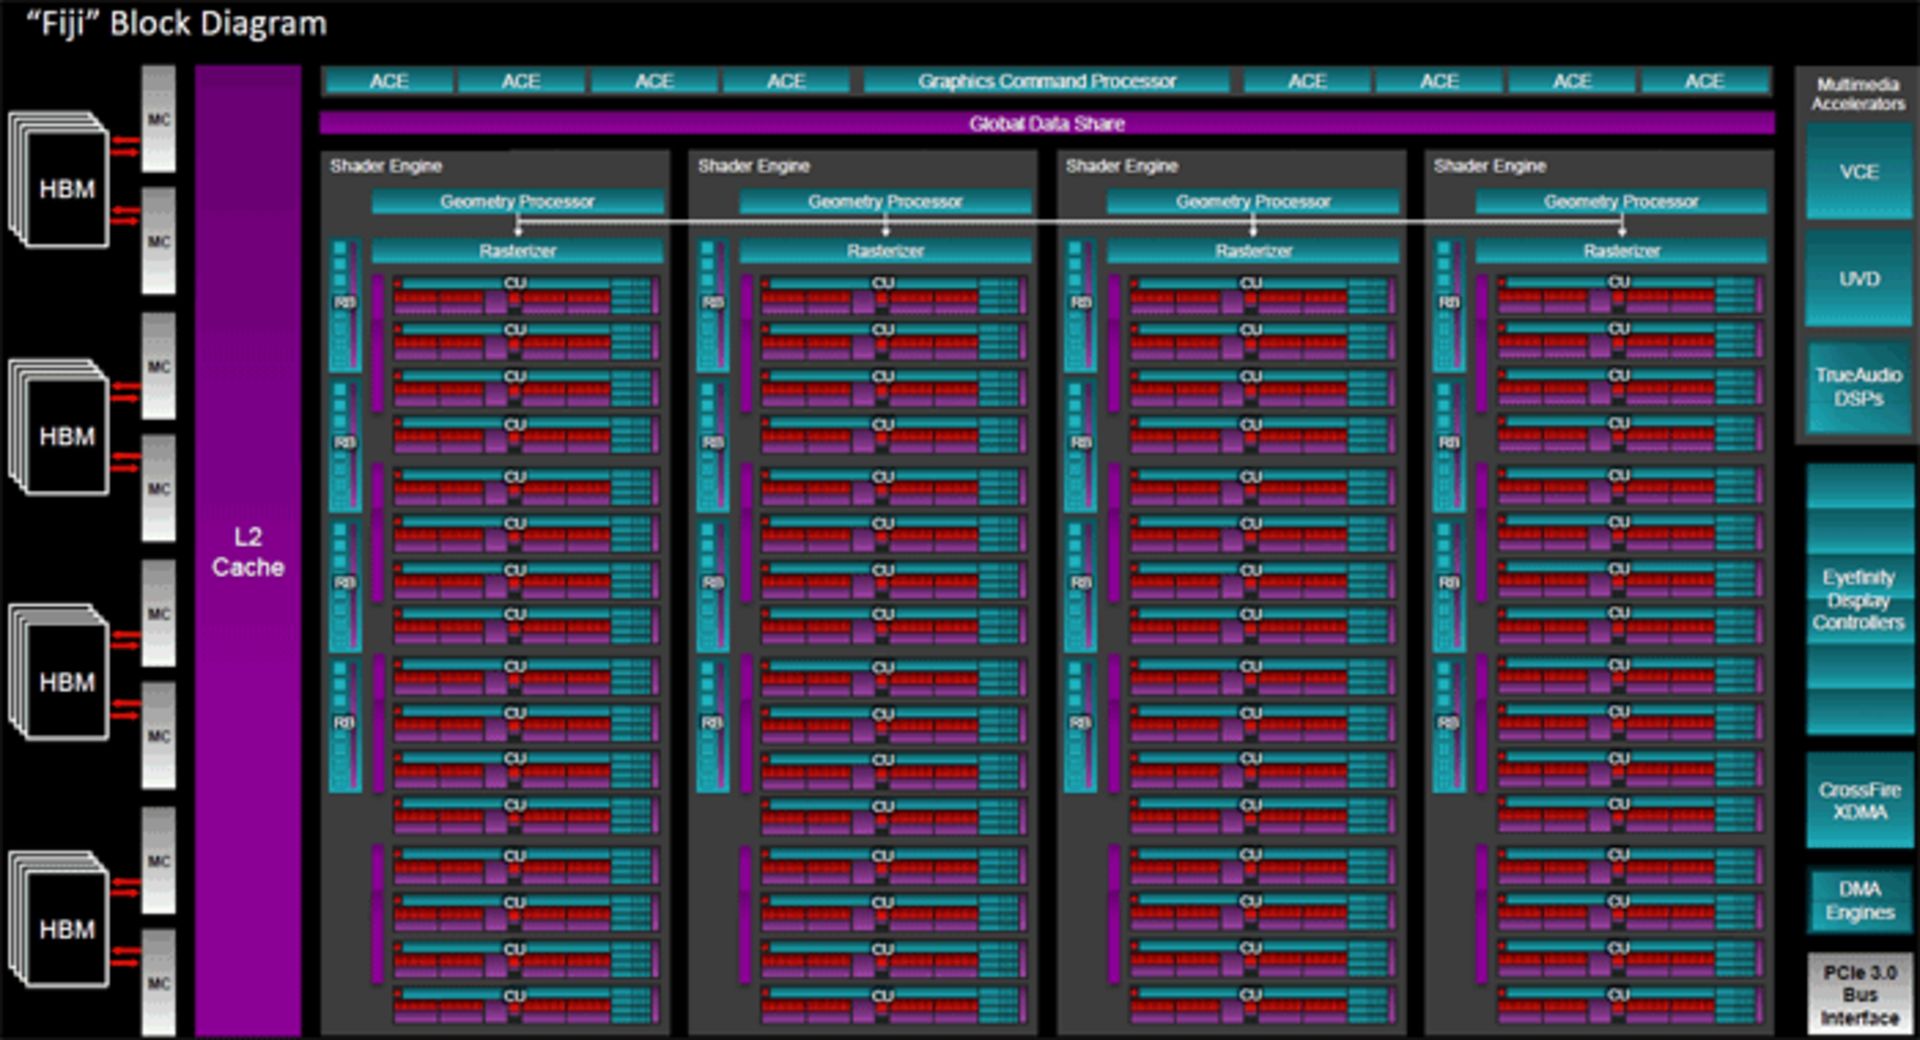Click the lowest RB block in the rightmost Shader Engine
This screenshot has width=1920, height=1040.
coord(1448,725)
